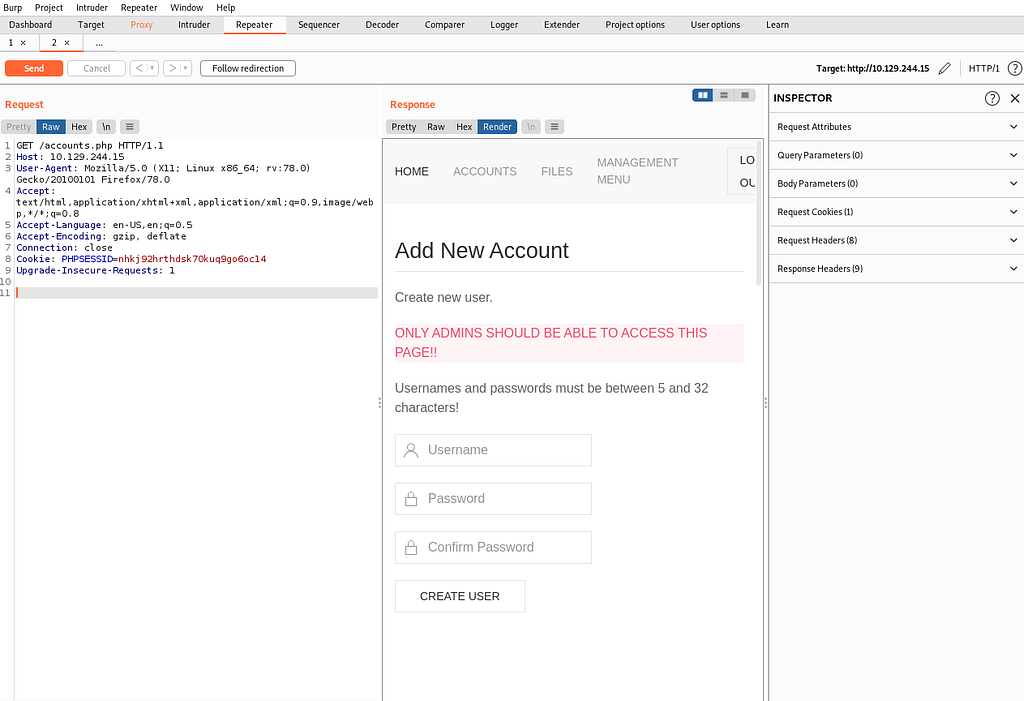The width and height of the screenshot is (1024, 701).
Task: Switch to the Decoder tab
Action: pyautogui.click(x=382, y=25)
